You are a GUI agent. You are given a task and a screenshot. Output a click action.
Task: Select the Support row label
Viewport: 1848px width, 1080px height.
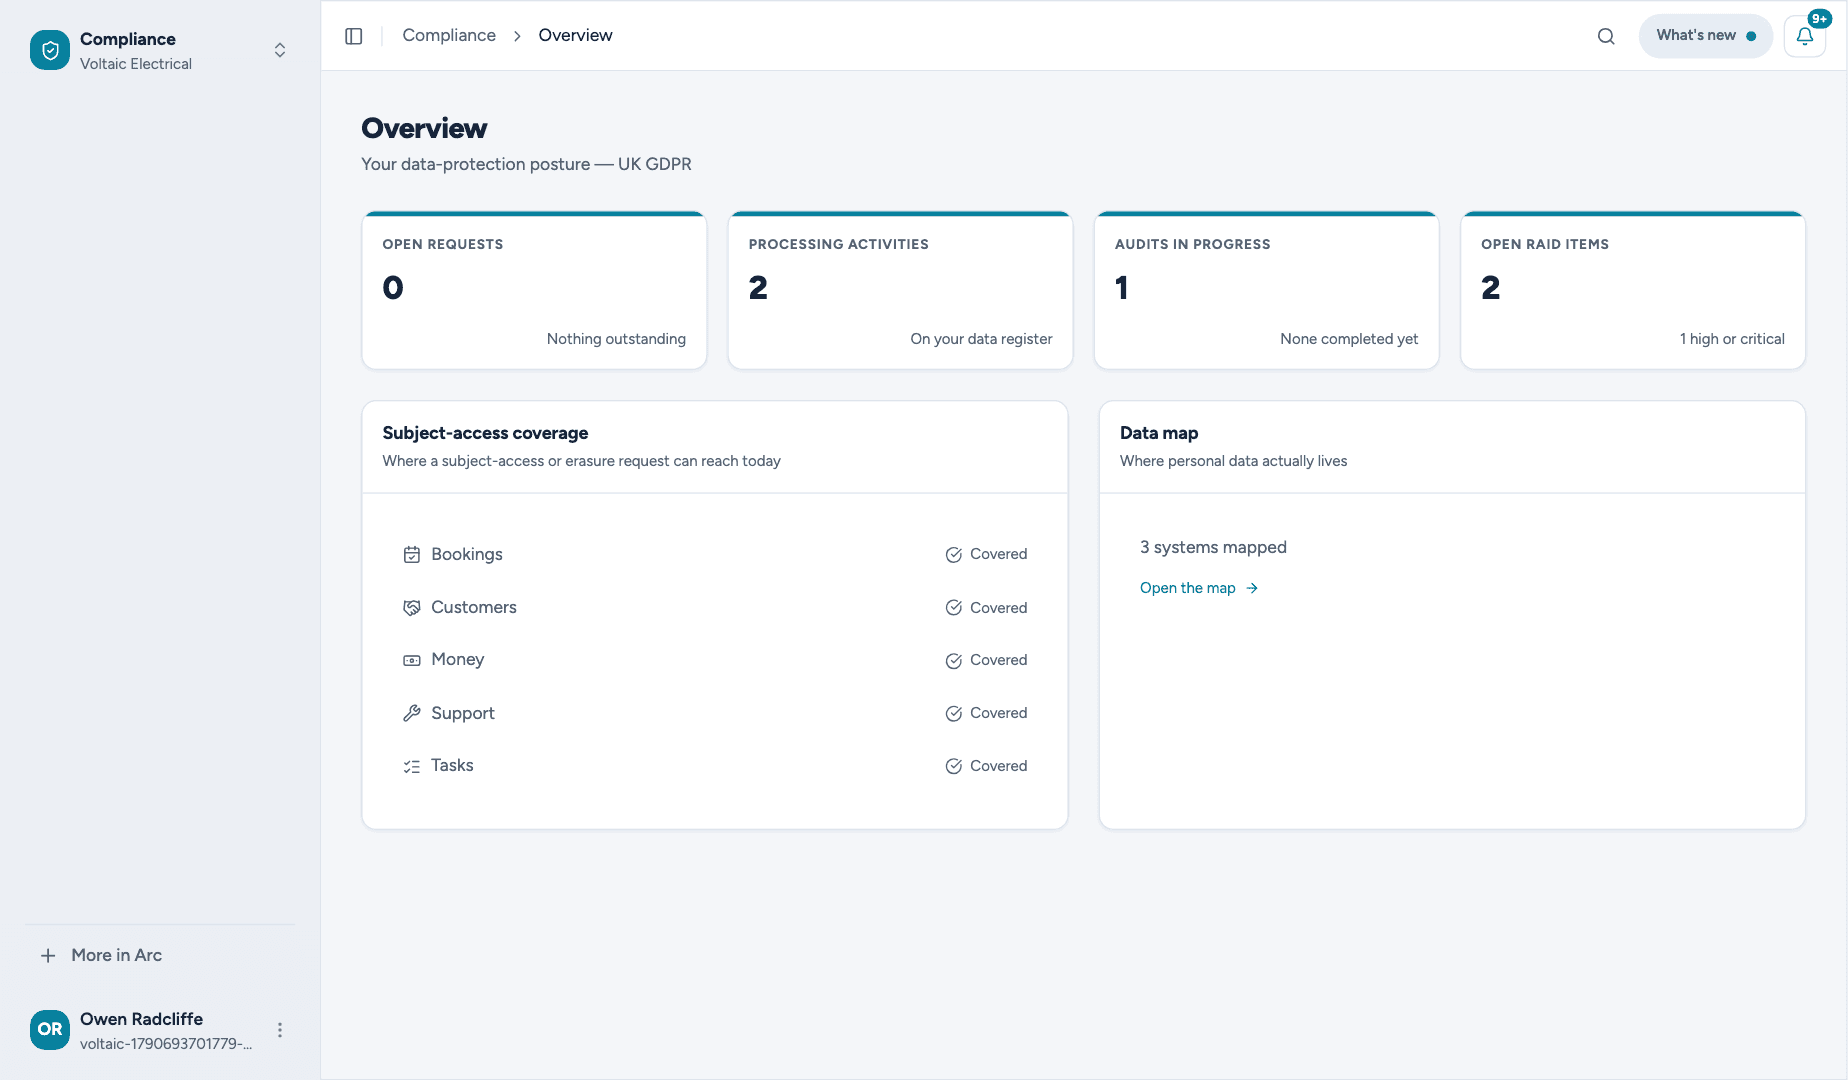coord(463,713)
